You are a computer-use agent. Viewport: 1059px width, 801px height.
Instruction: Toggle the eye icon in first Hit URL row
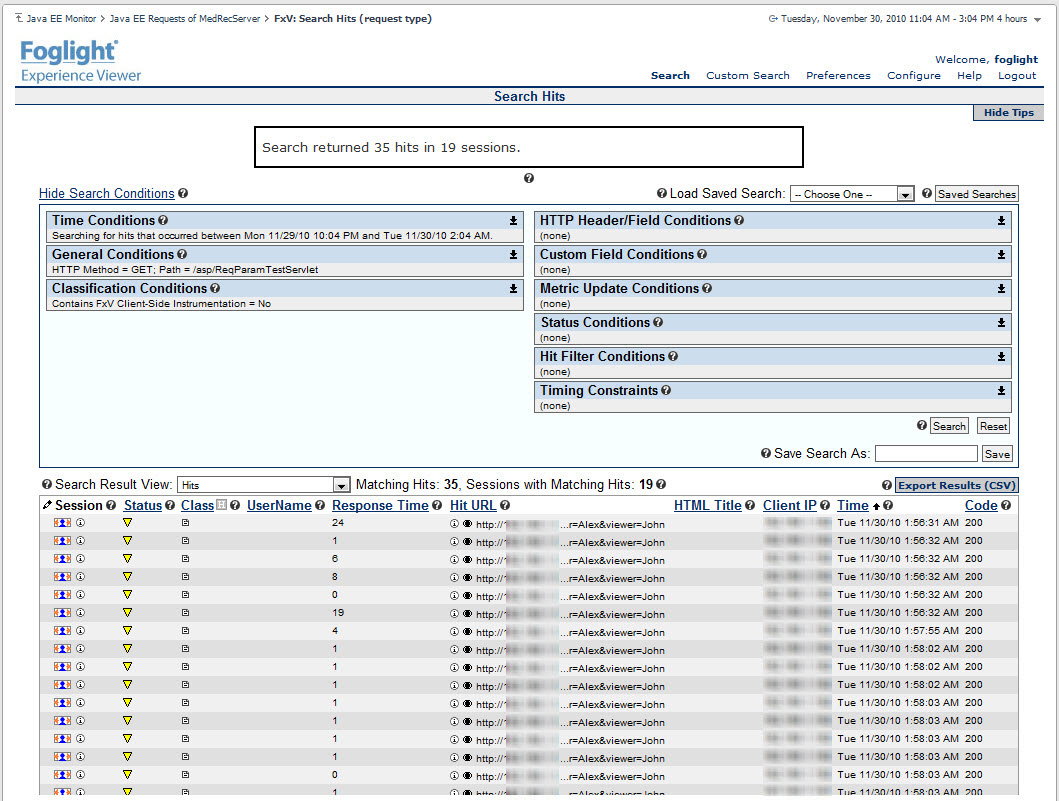[x=467, y=523]
